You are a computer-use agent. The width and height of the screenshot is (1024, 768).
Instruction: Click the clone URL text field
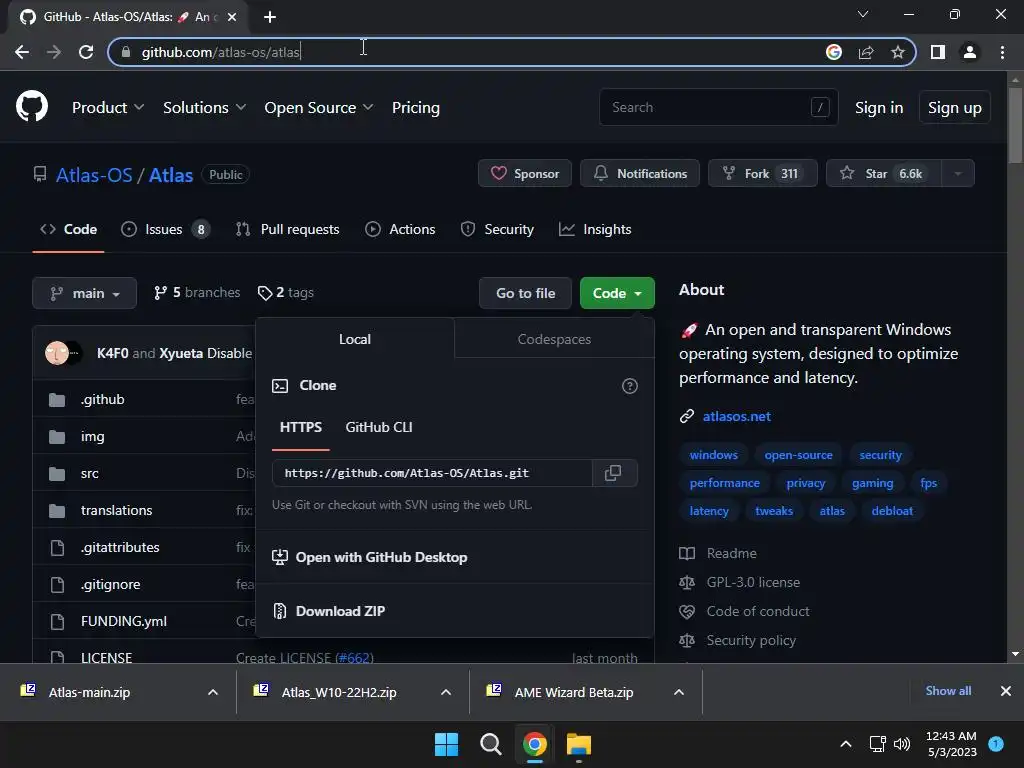[x=432, y=473]
